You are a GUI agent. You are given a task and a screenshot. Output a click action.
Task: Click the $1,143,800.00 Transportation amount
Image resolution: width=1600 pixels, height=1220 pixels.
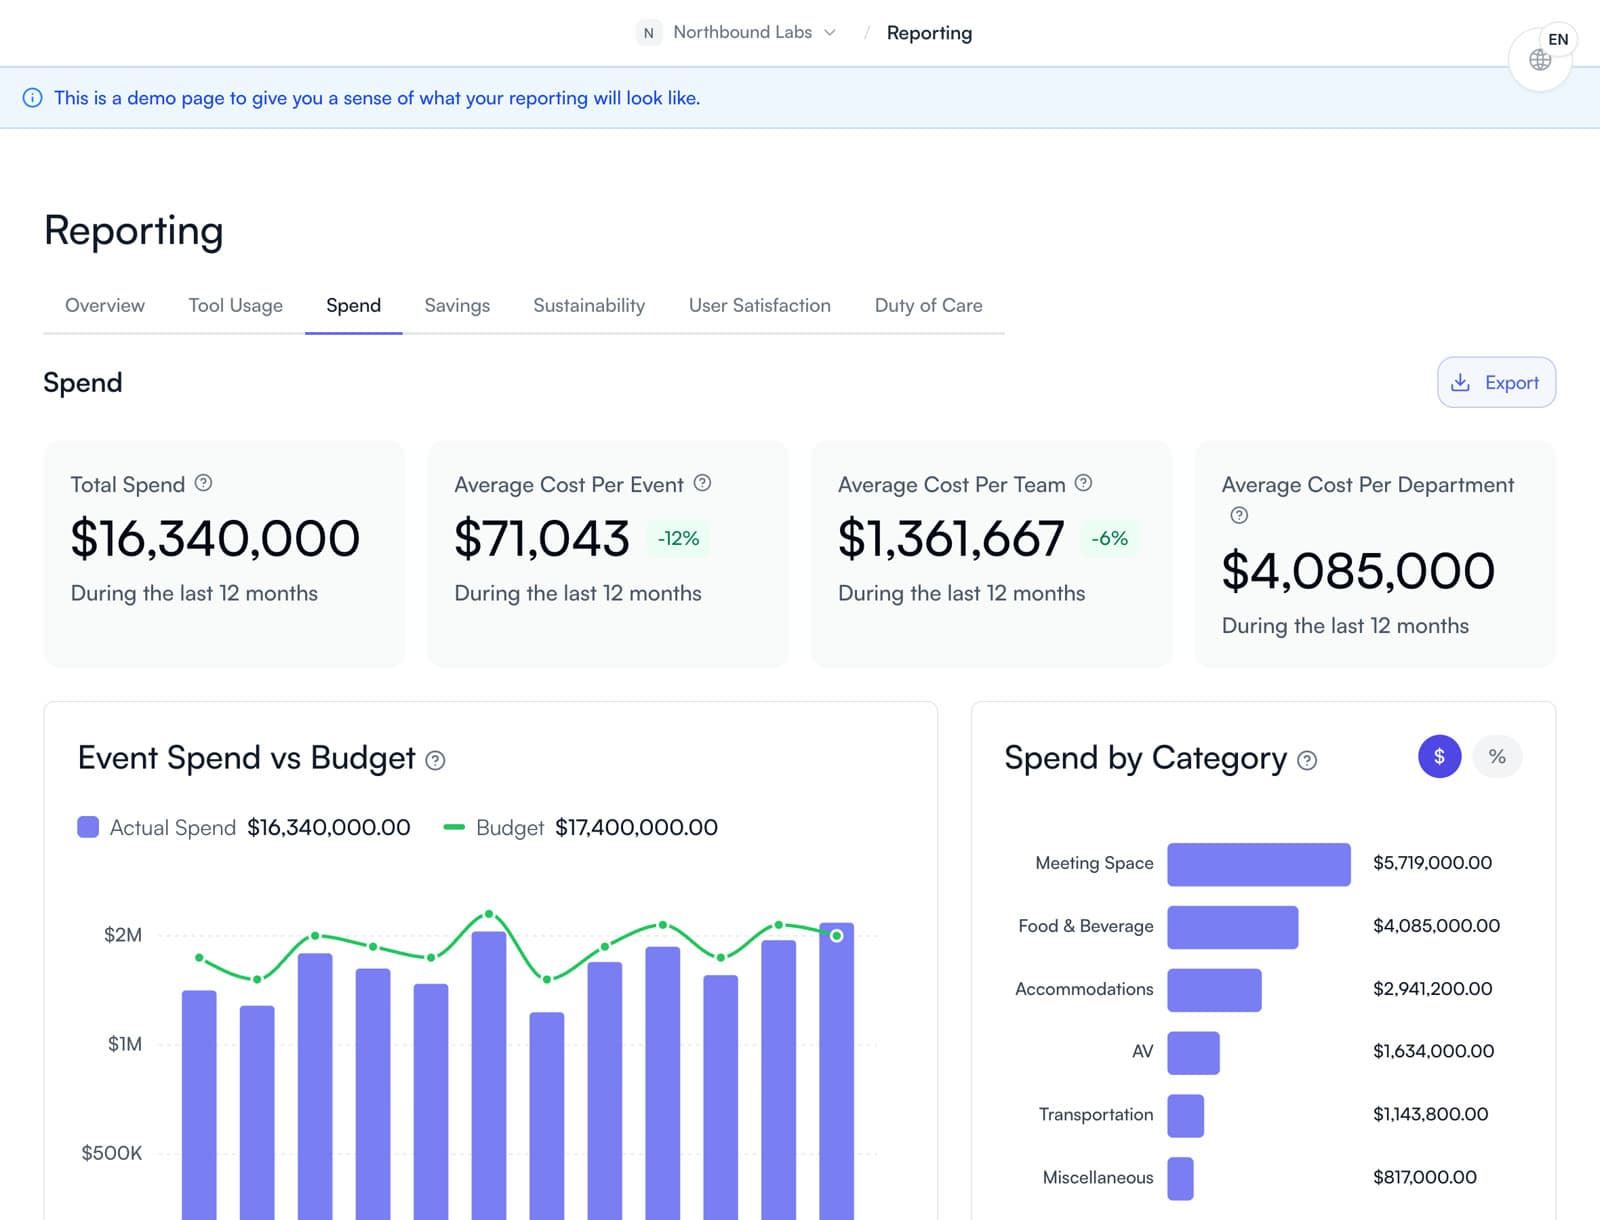click(x=1430, y=1114)
